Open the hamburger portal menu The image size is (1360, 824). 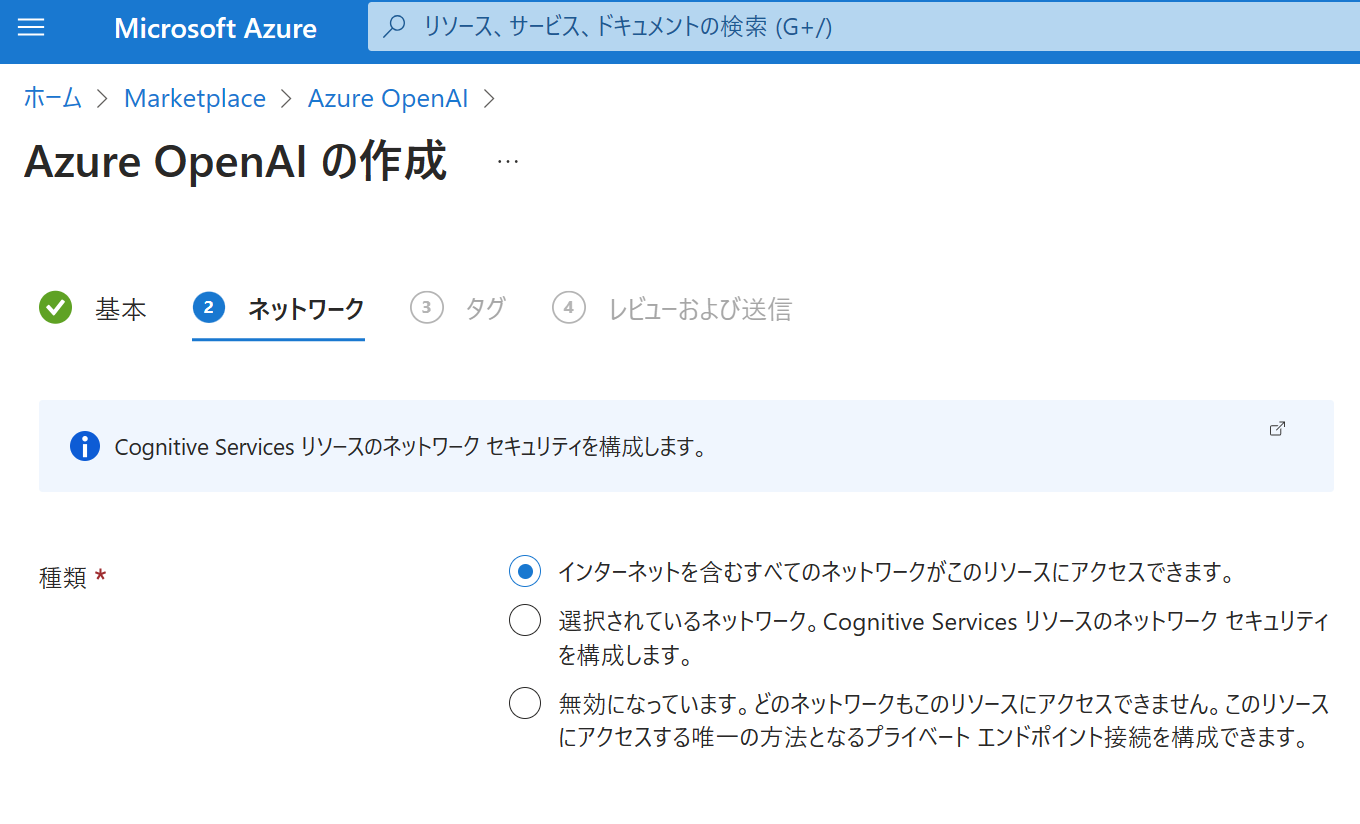point(32,27)
